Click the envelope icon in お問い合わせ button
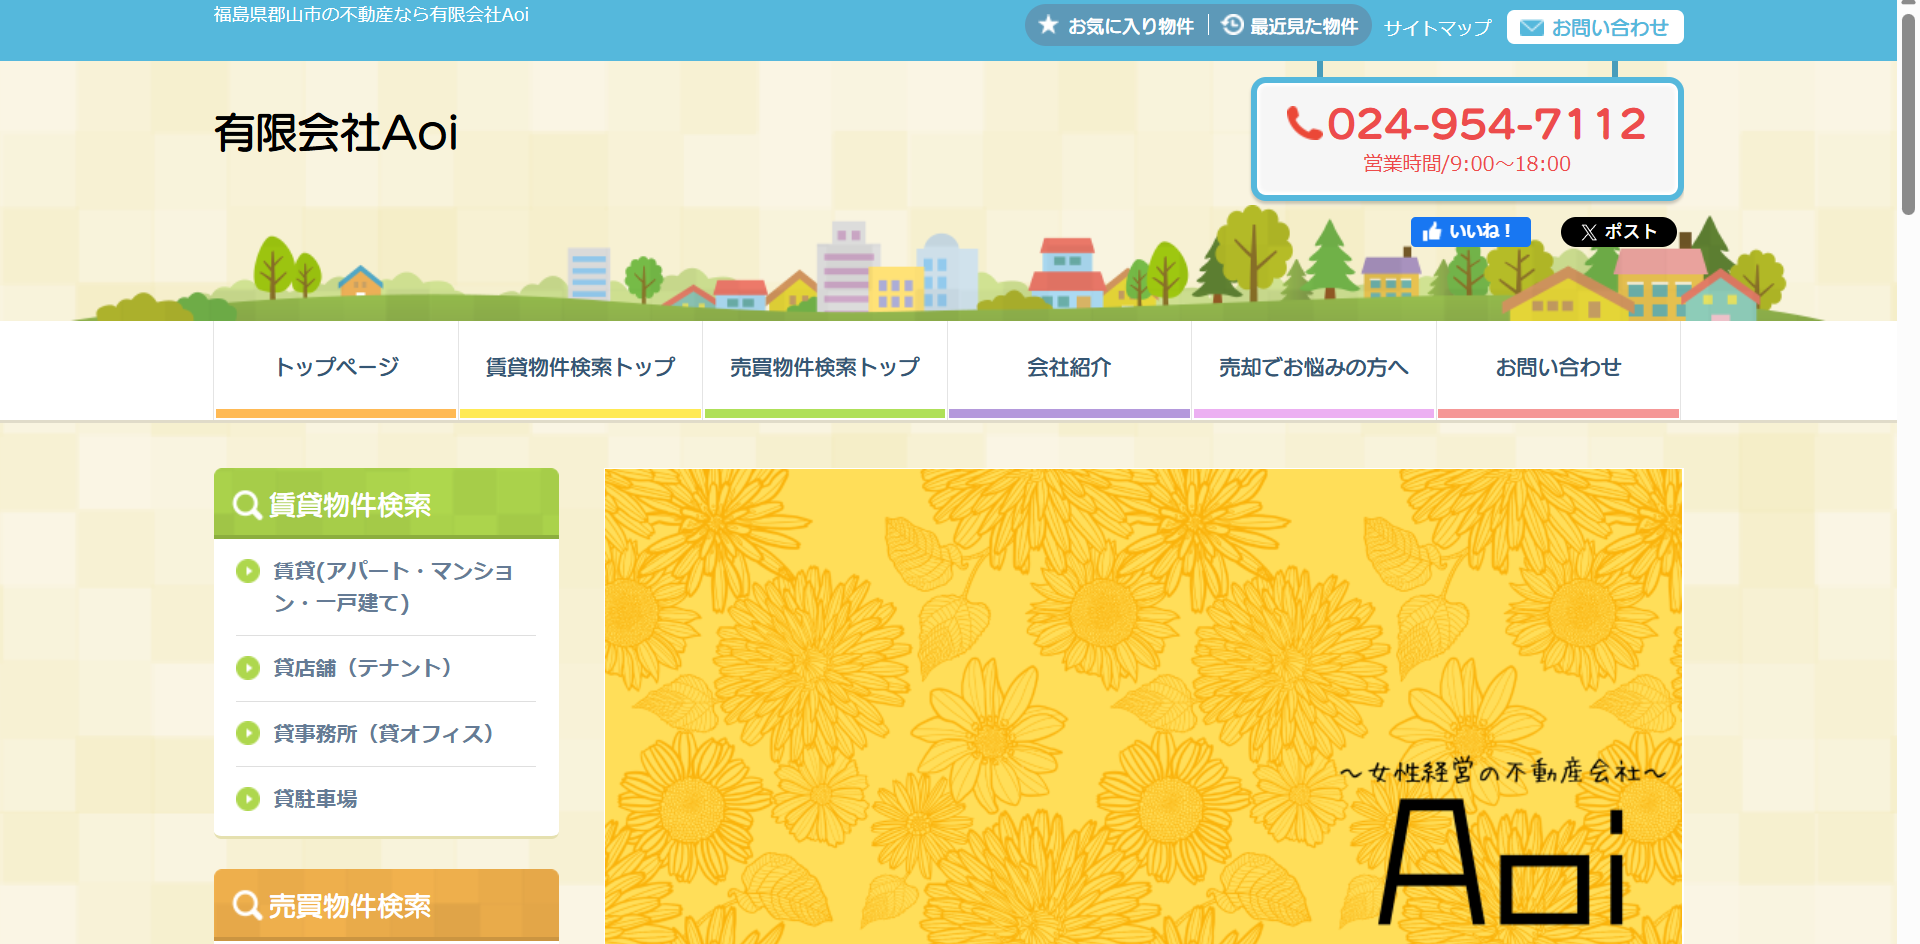The height and width of the screenshot is (944, 1920). pyautogui.click(x=1531, y=28)
